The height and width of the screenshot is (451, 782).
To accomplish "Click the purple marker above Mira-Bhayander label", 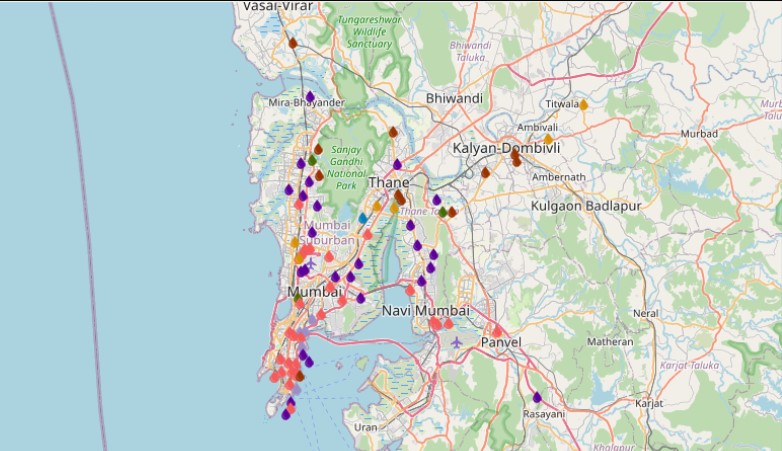I will [310, 96].
